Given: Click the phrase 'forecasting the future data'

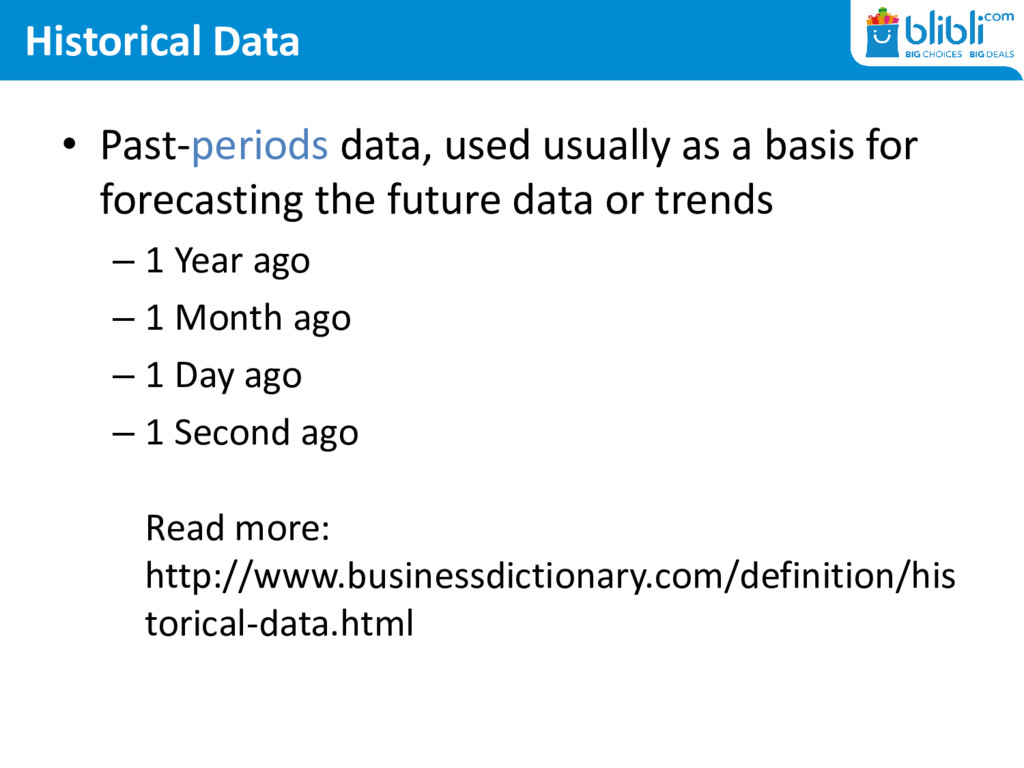Looking at the screenshot, I should (346, 200).
